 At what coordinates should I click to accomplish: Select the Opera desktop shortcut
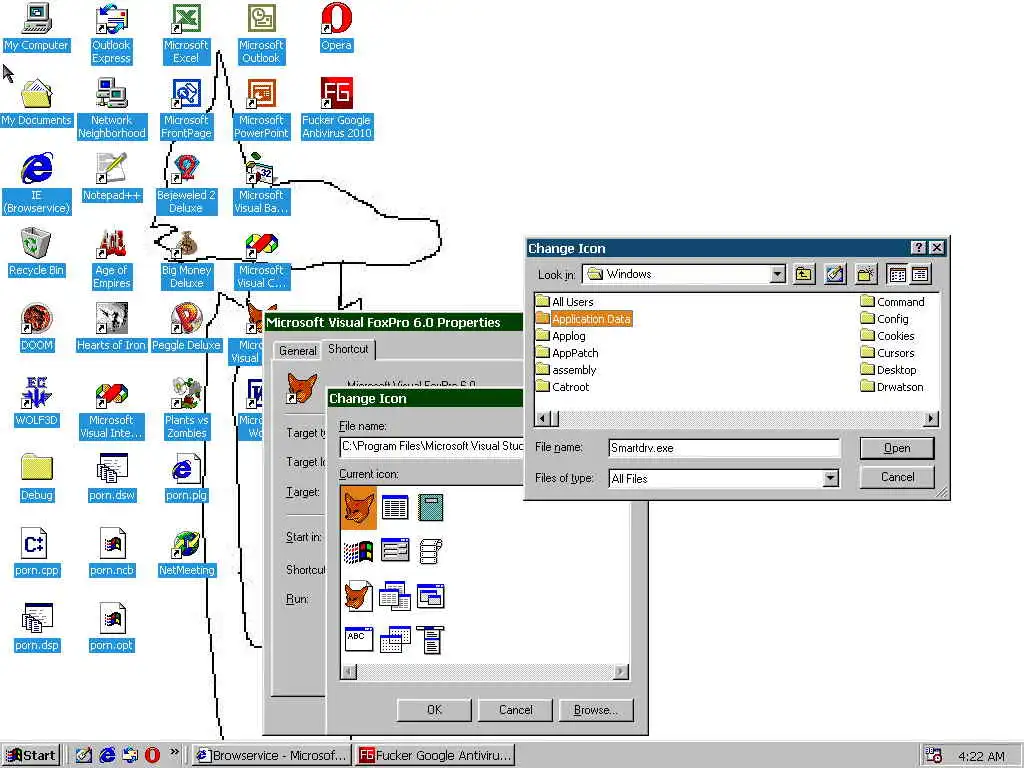pyautogui.click(x=336, y=27)
